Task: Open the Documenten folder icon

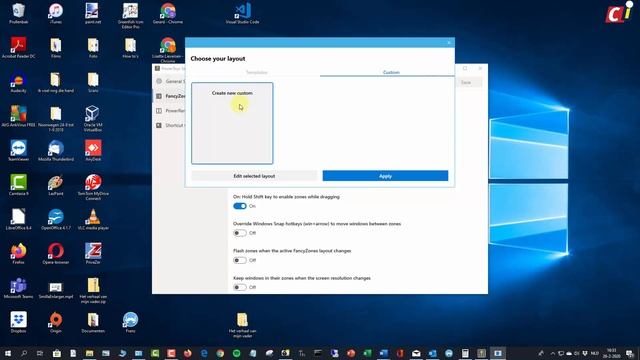Action: (93, 322)
